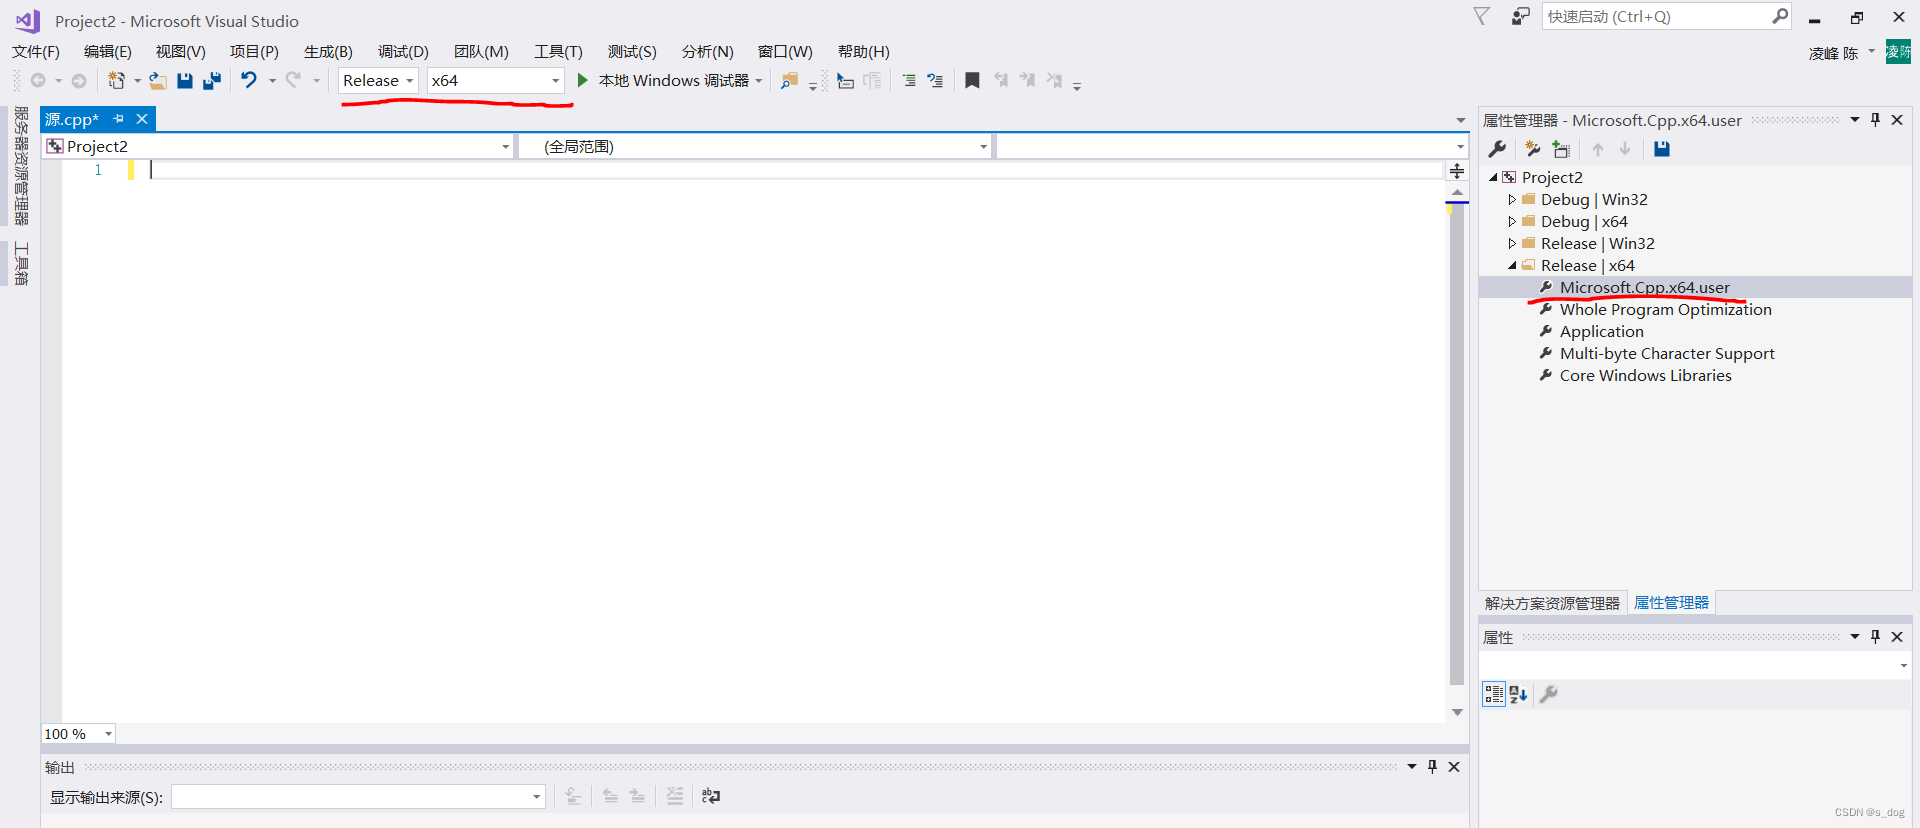Screen dimensions: 1920x828
Task: Pin the 源.cpp document tab
Action: [x=118, y=119]
